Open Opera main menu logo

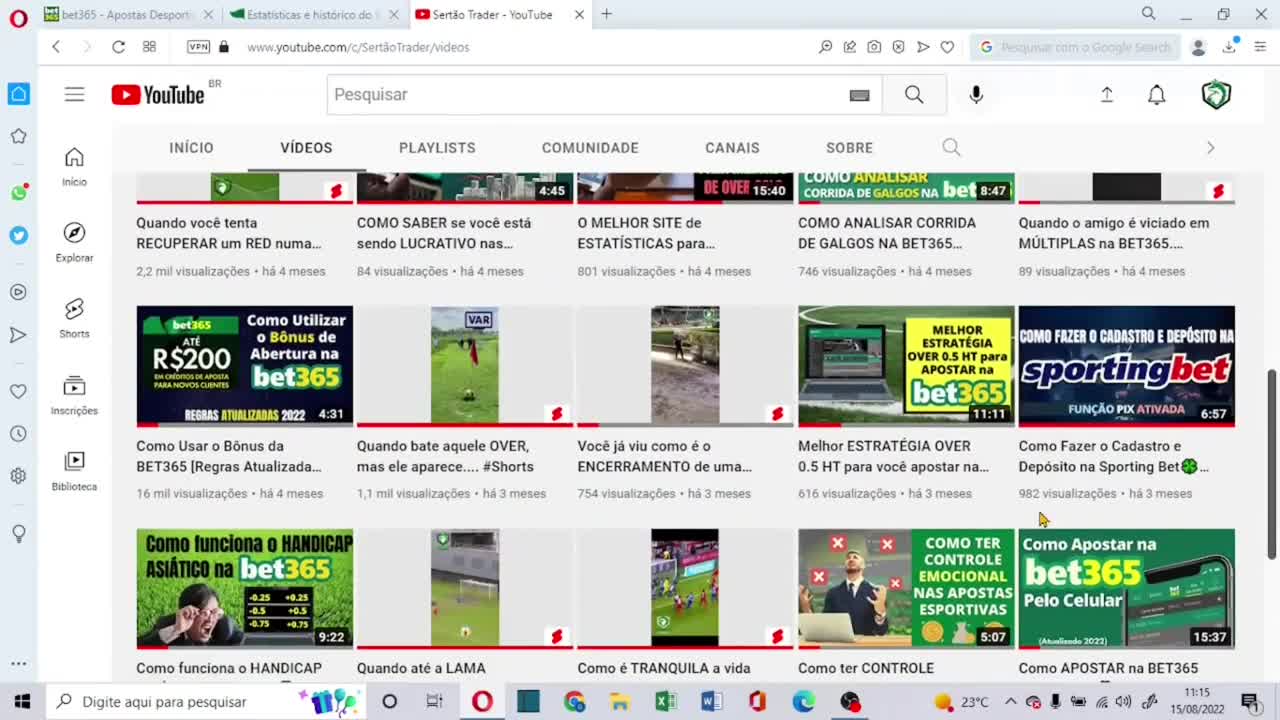click(x=18, y=17)
